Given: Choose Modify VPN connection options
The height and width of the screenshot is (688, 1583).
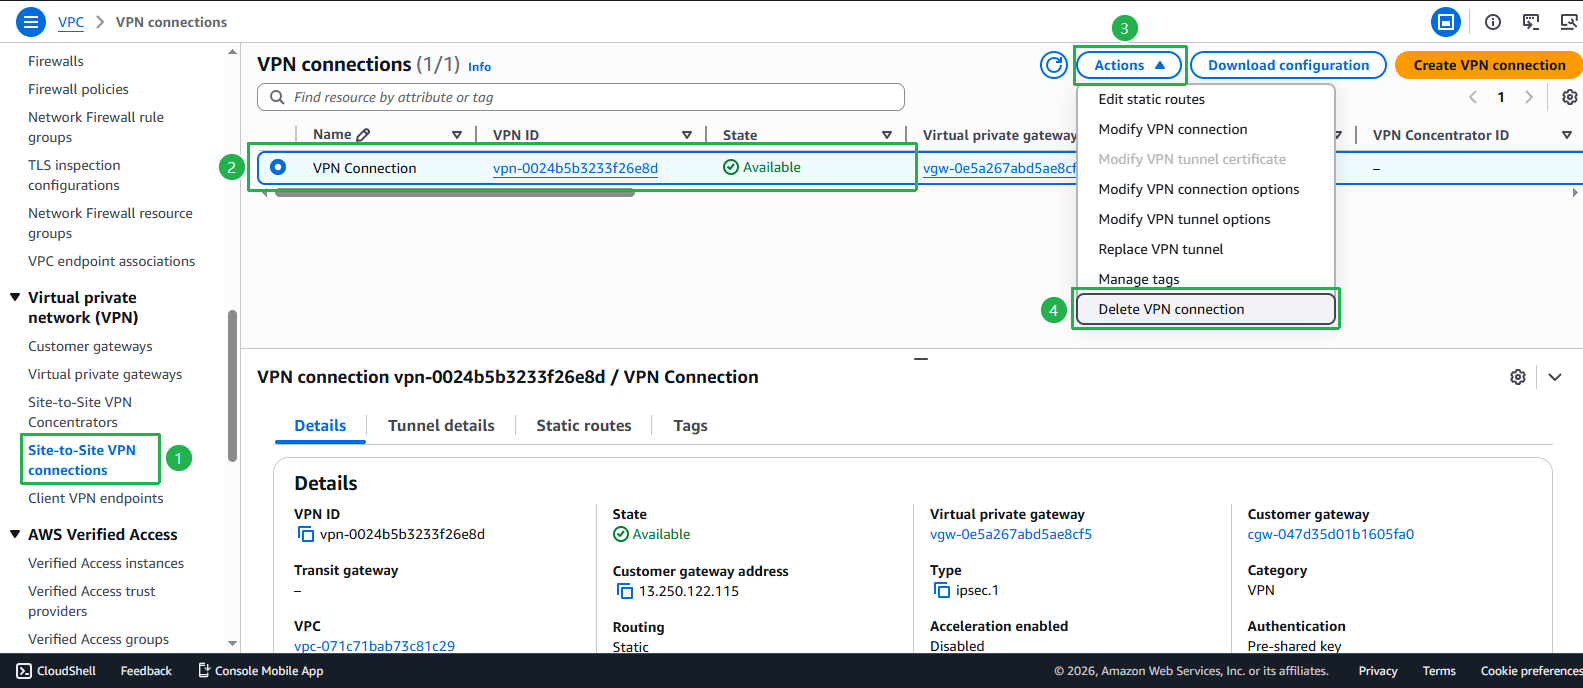Looking at the screenshot, I should point(1205,189).
